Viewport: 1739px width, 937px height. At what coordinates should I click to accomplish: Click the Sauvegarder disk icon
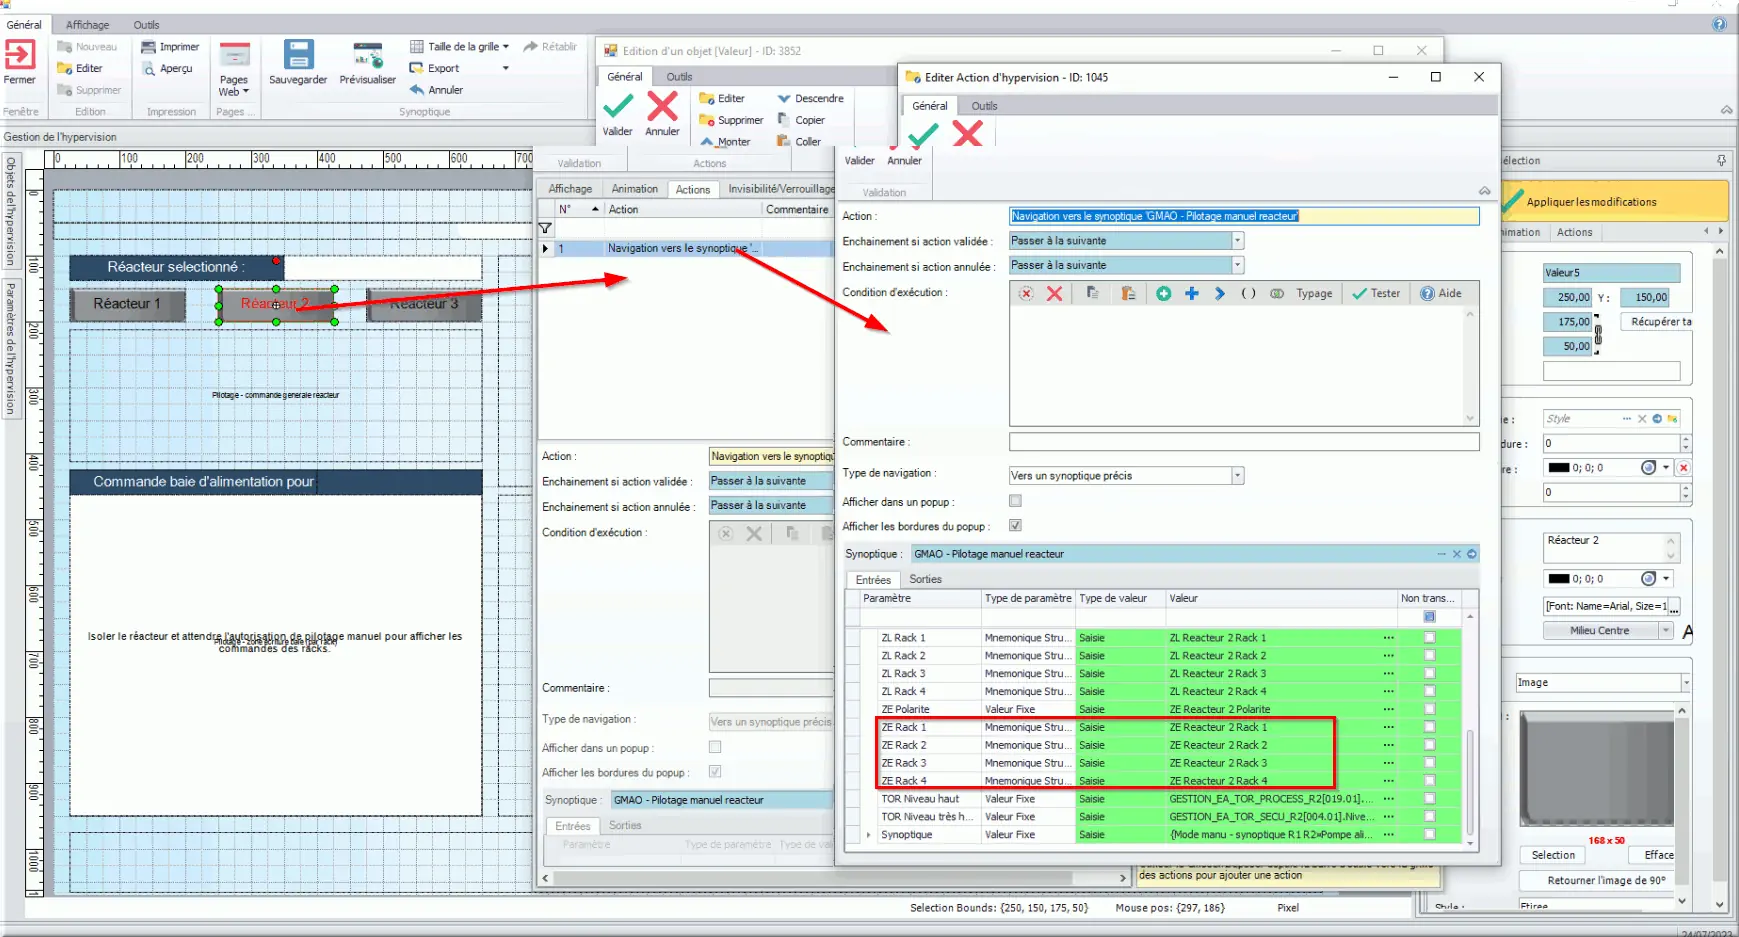[x=298, y=54]
